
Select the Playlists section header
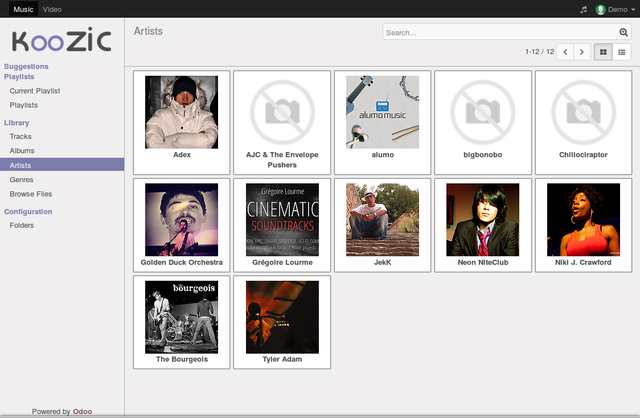point(19,77)
